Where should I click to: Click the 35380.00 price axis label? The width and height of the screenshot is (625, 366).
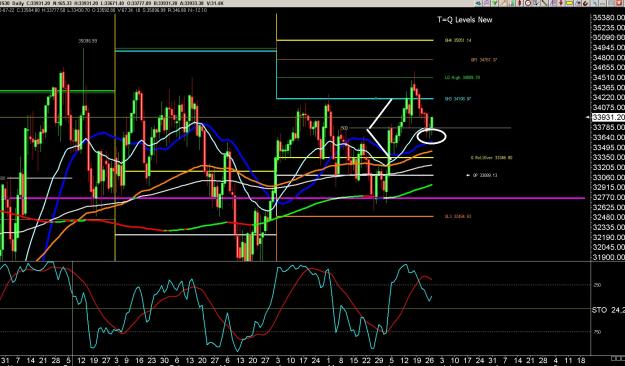tap(609, 18)
